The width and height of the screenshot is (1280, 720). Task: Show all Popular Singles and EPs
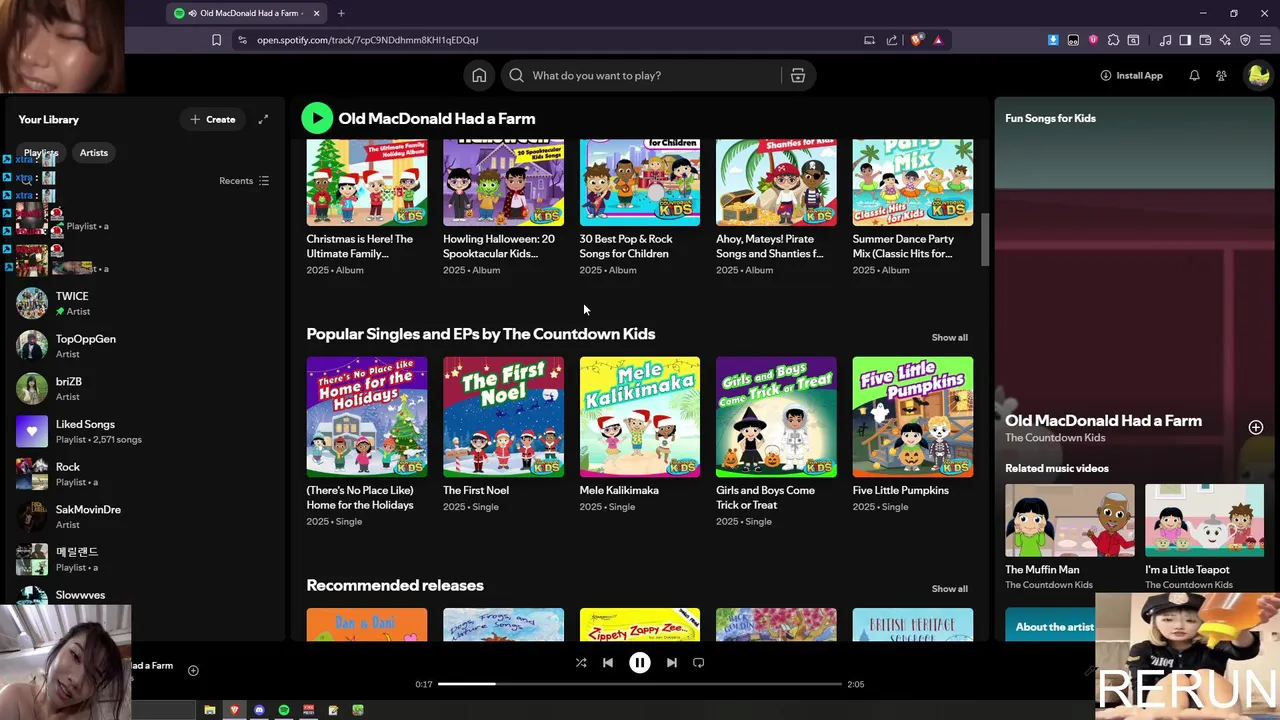click(x=949, y=337)
